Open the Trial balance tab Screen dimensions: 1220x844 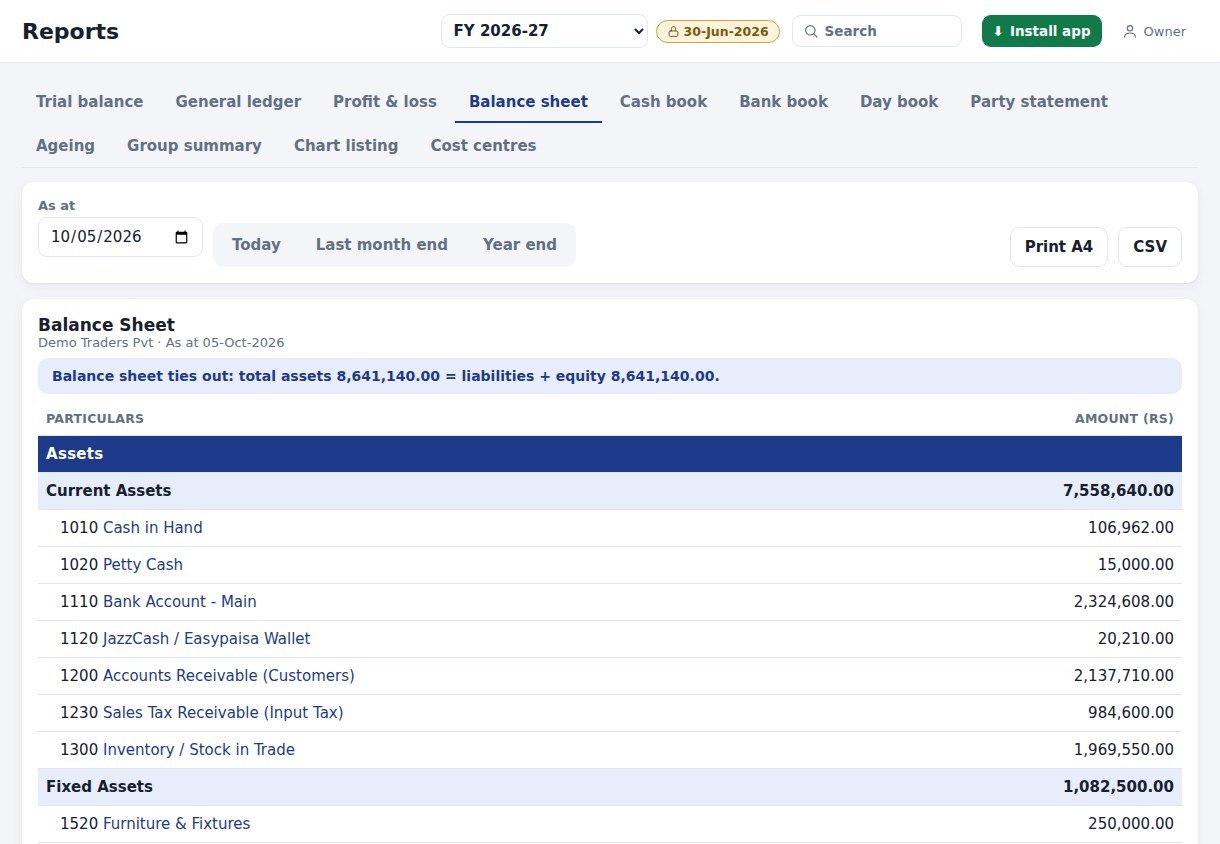[89, 101]
